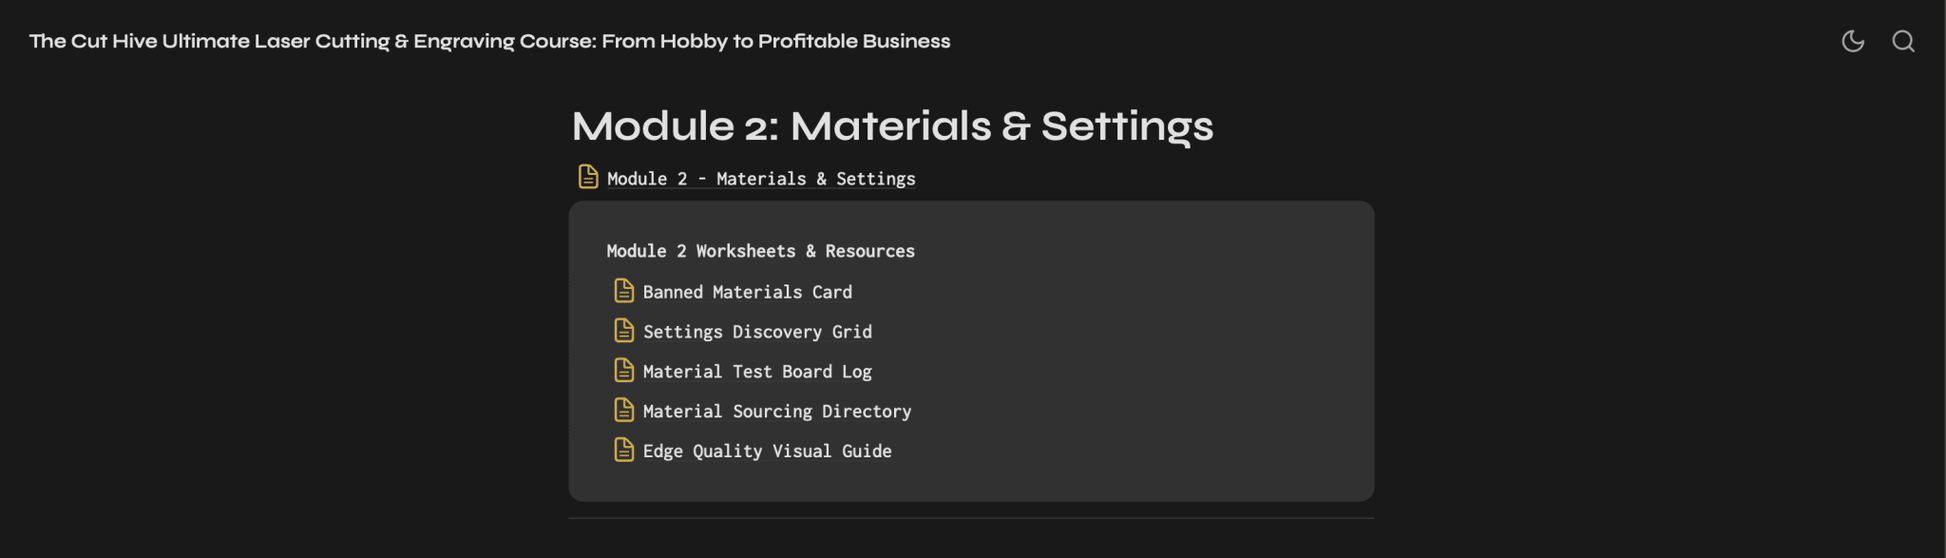1946x558 pixels.
Task: Go to The Cut Hive course home title
Action: pyautogui.click(x=489, y=41)
